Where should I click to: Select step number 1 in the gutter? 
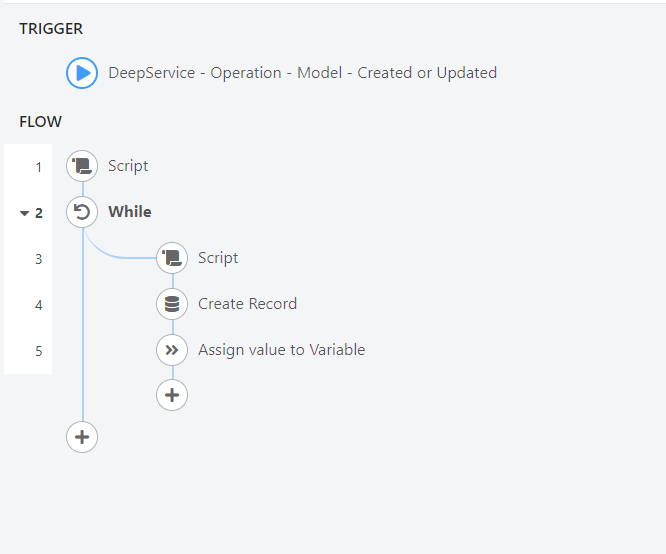tap(39, 167)
